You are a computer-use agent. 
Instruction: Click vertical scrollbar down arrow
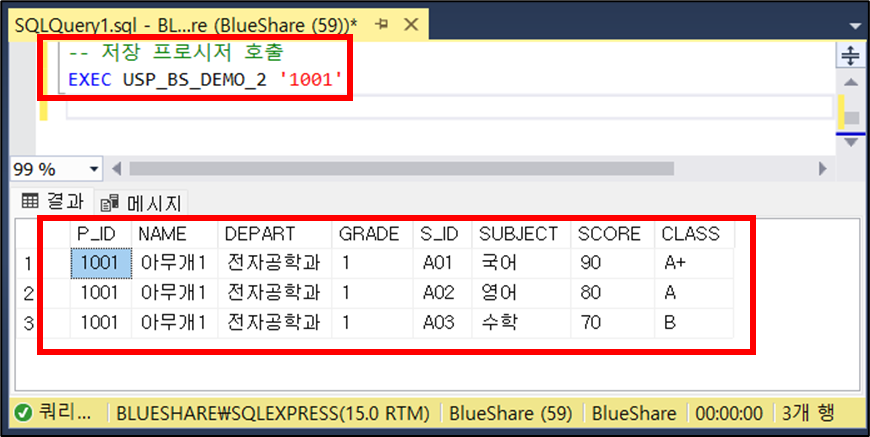click(x=850, y=143)
